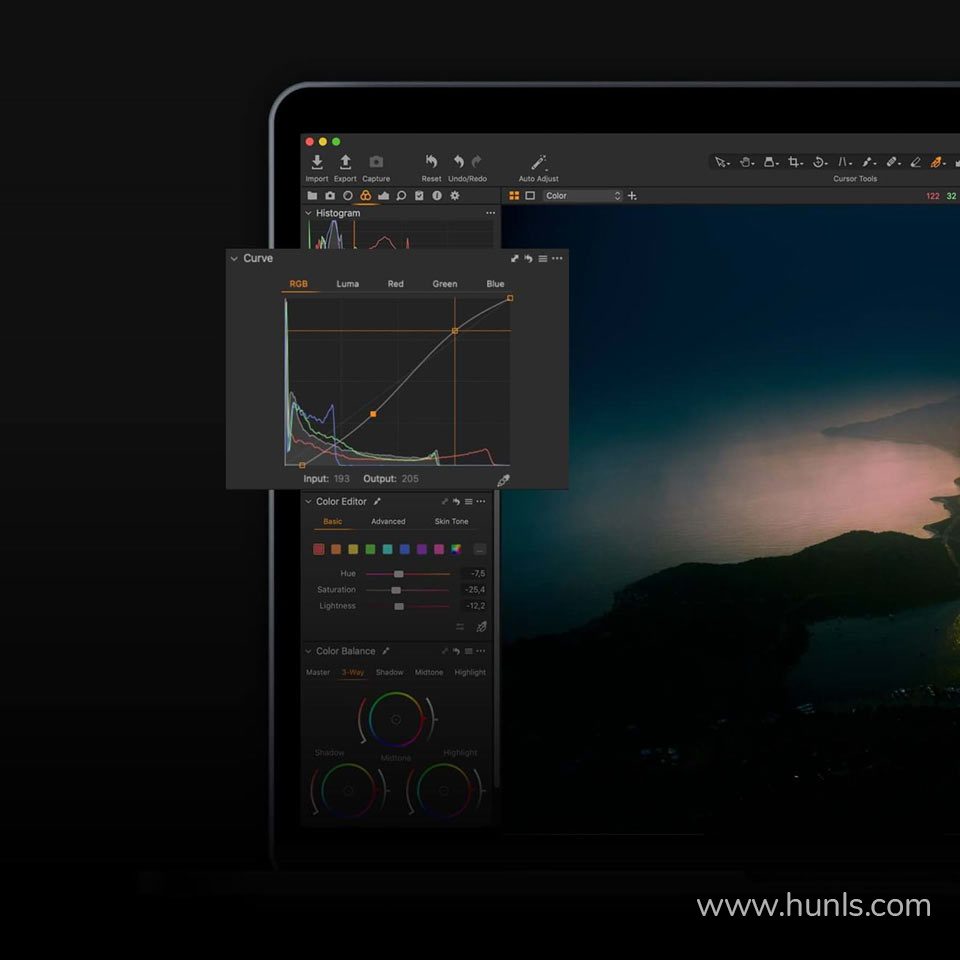Collapse the Color Editor panel

308,501
